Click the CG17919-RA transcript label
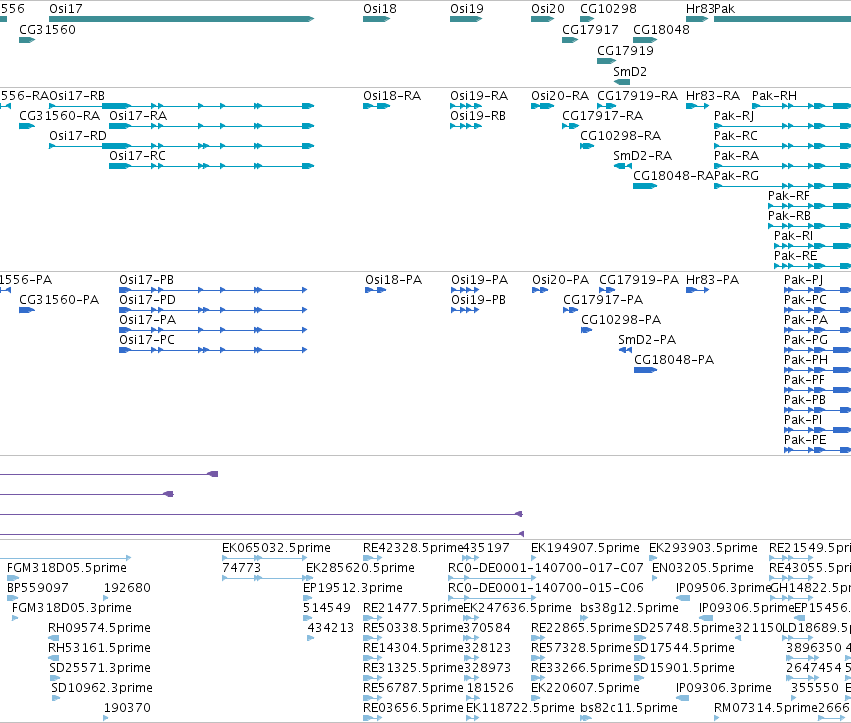Viewport: 851px width, 723px height. click(637, 96)
